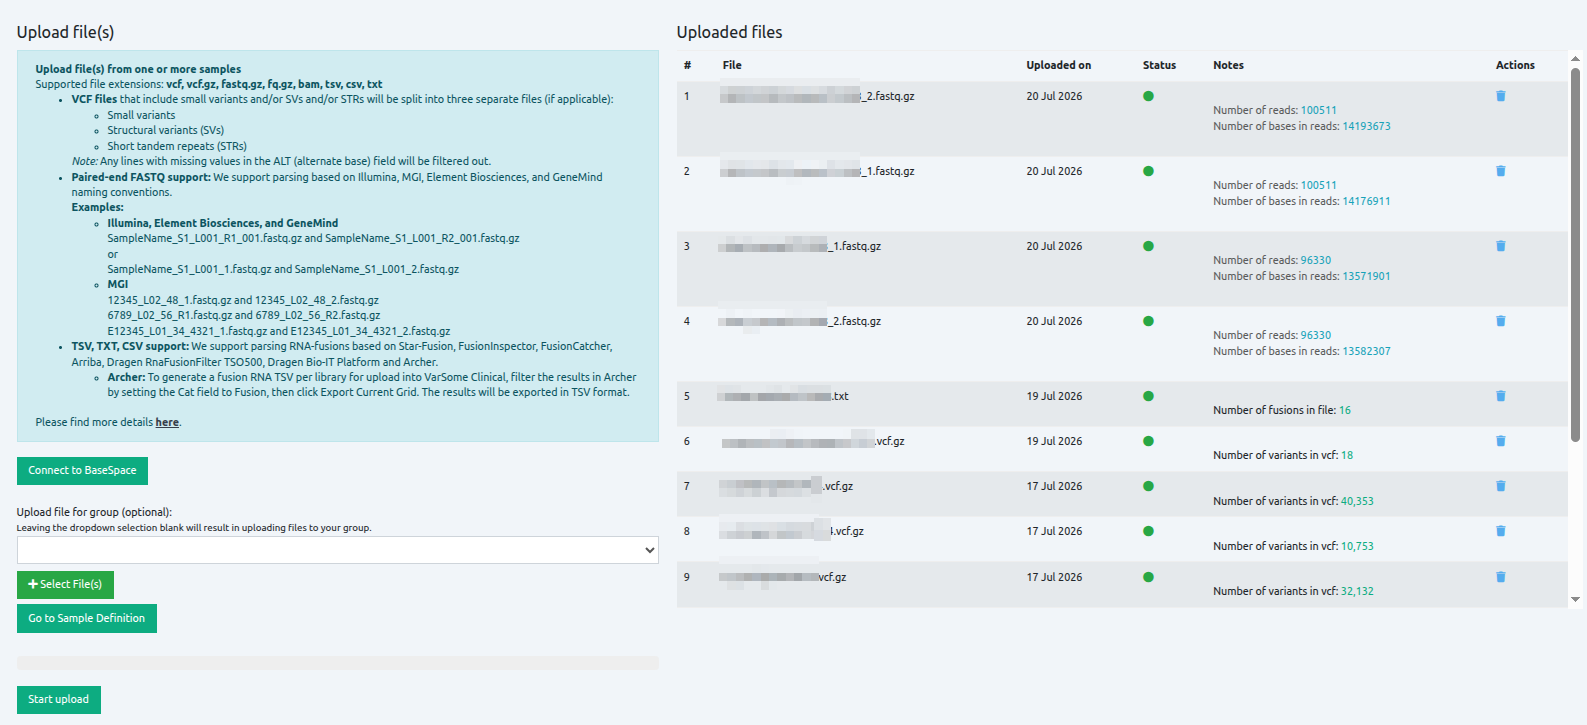This screenshot has width=1587, height=725.
Task: Click 17 Jul 2026 date in row 9
Action: (1054, 577)
